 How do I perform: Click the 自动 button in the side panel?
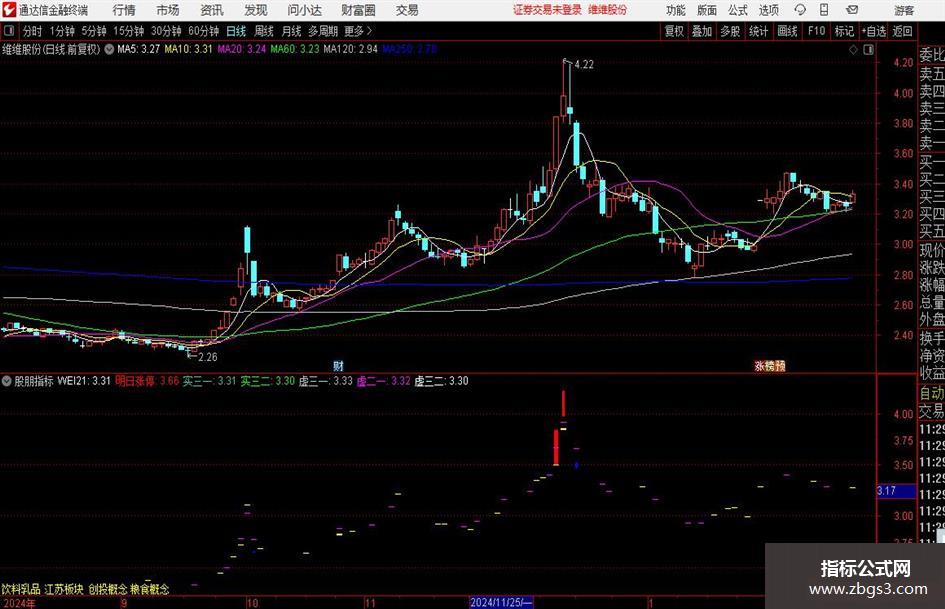(x=932, y=393)
